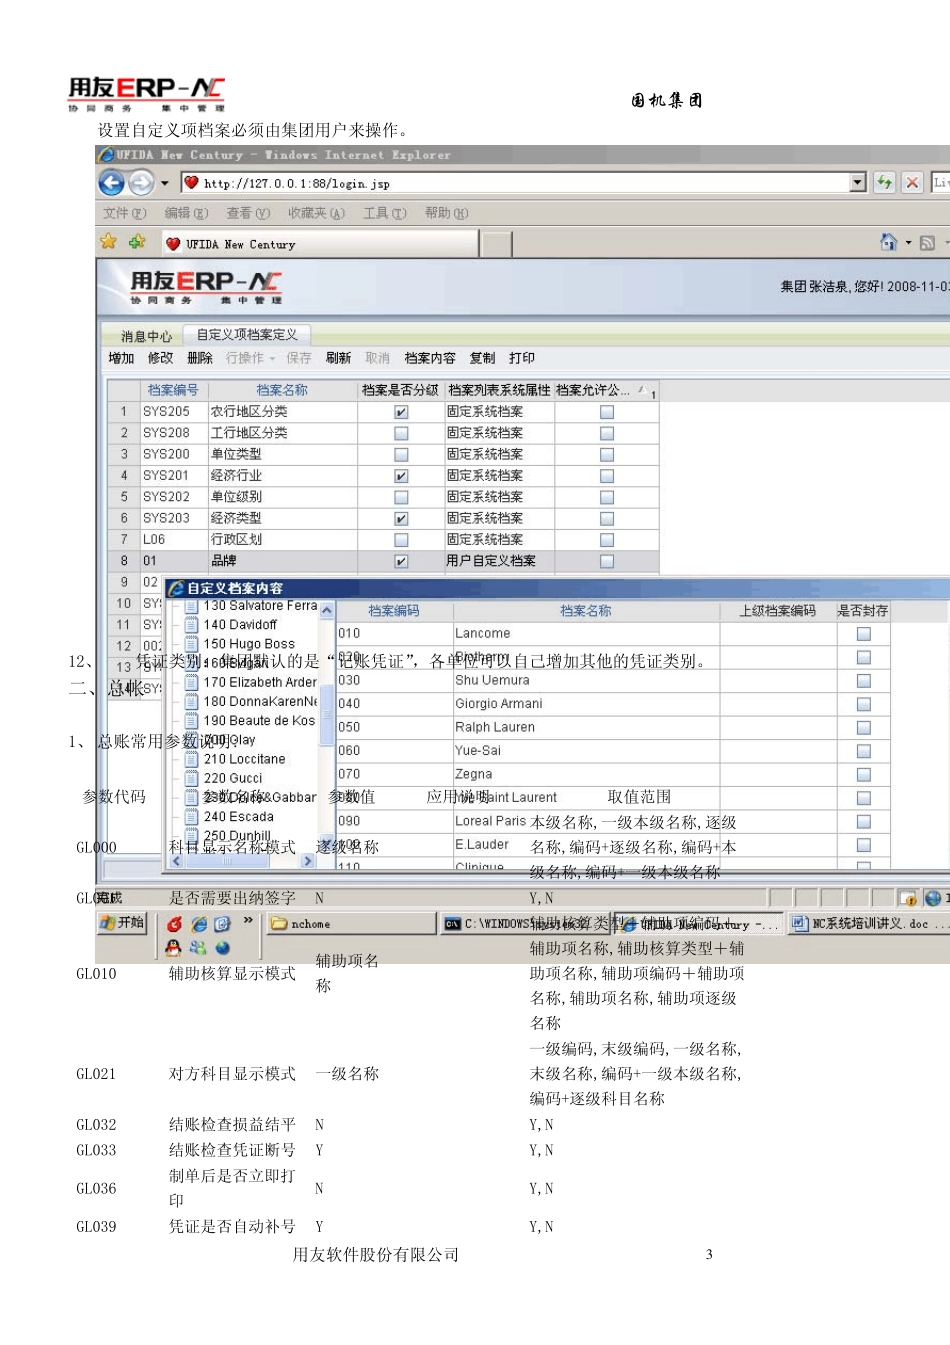Click the 档案内容 toolbar button

[430, 358]
